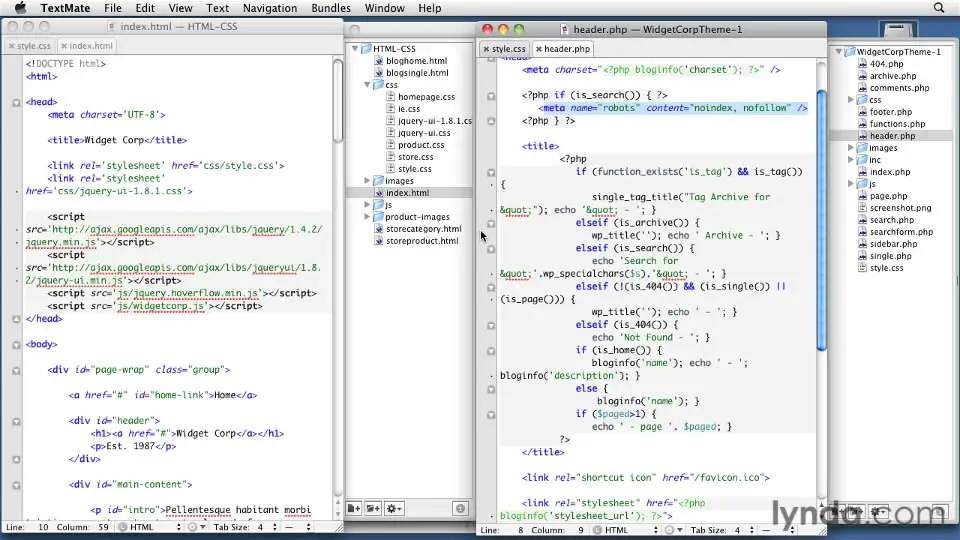
Task: Open store.css file
Action: tap(415, 157)
